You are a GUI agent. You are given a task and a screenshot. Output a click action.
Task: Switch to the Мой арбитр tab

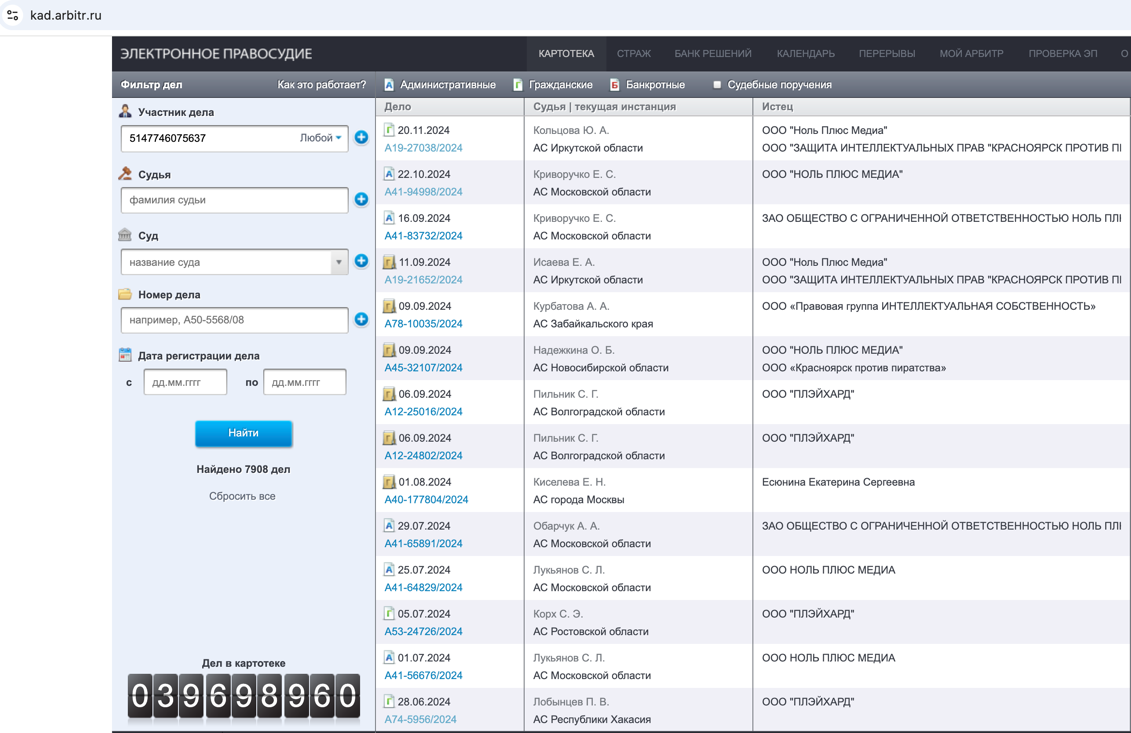[971, 53]
